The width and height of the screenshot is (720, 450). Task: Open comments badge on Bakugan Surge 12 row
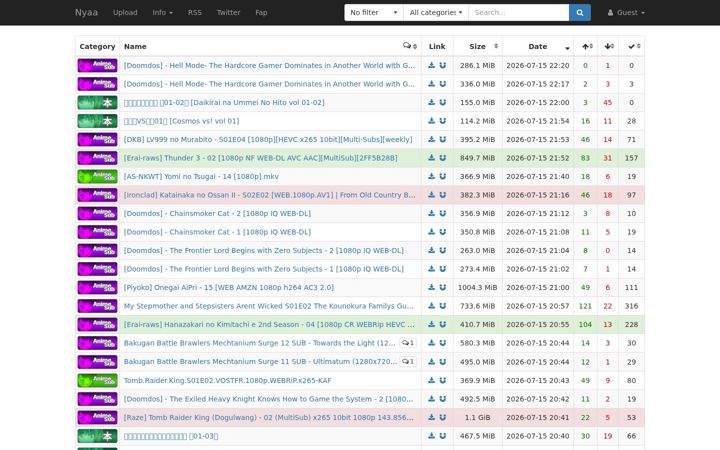coord(408,343)
